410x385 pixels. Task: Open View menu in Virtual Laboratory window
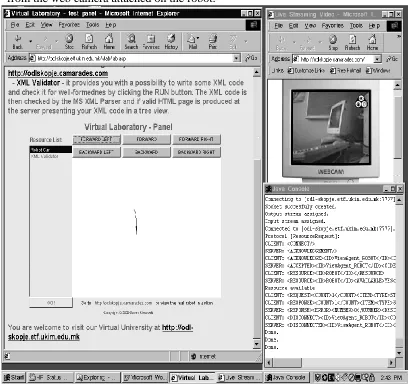[46, 25]
